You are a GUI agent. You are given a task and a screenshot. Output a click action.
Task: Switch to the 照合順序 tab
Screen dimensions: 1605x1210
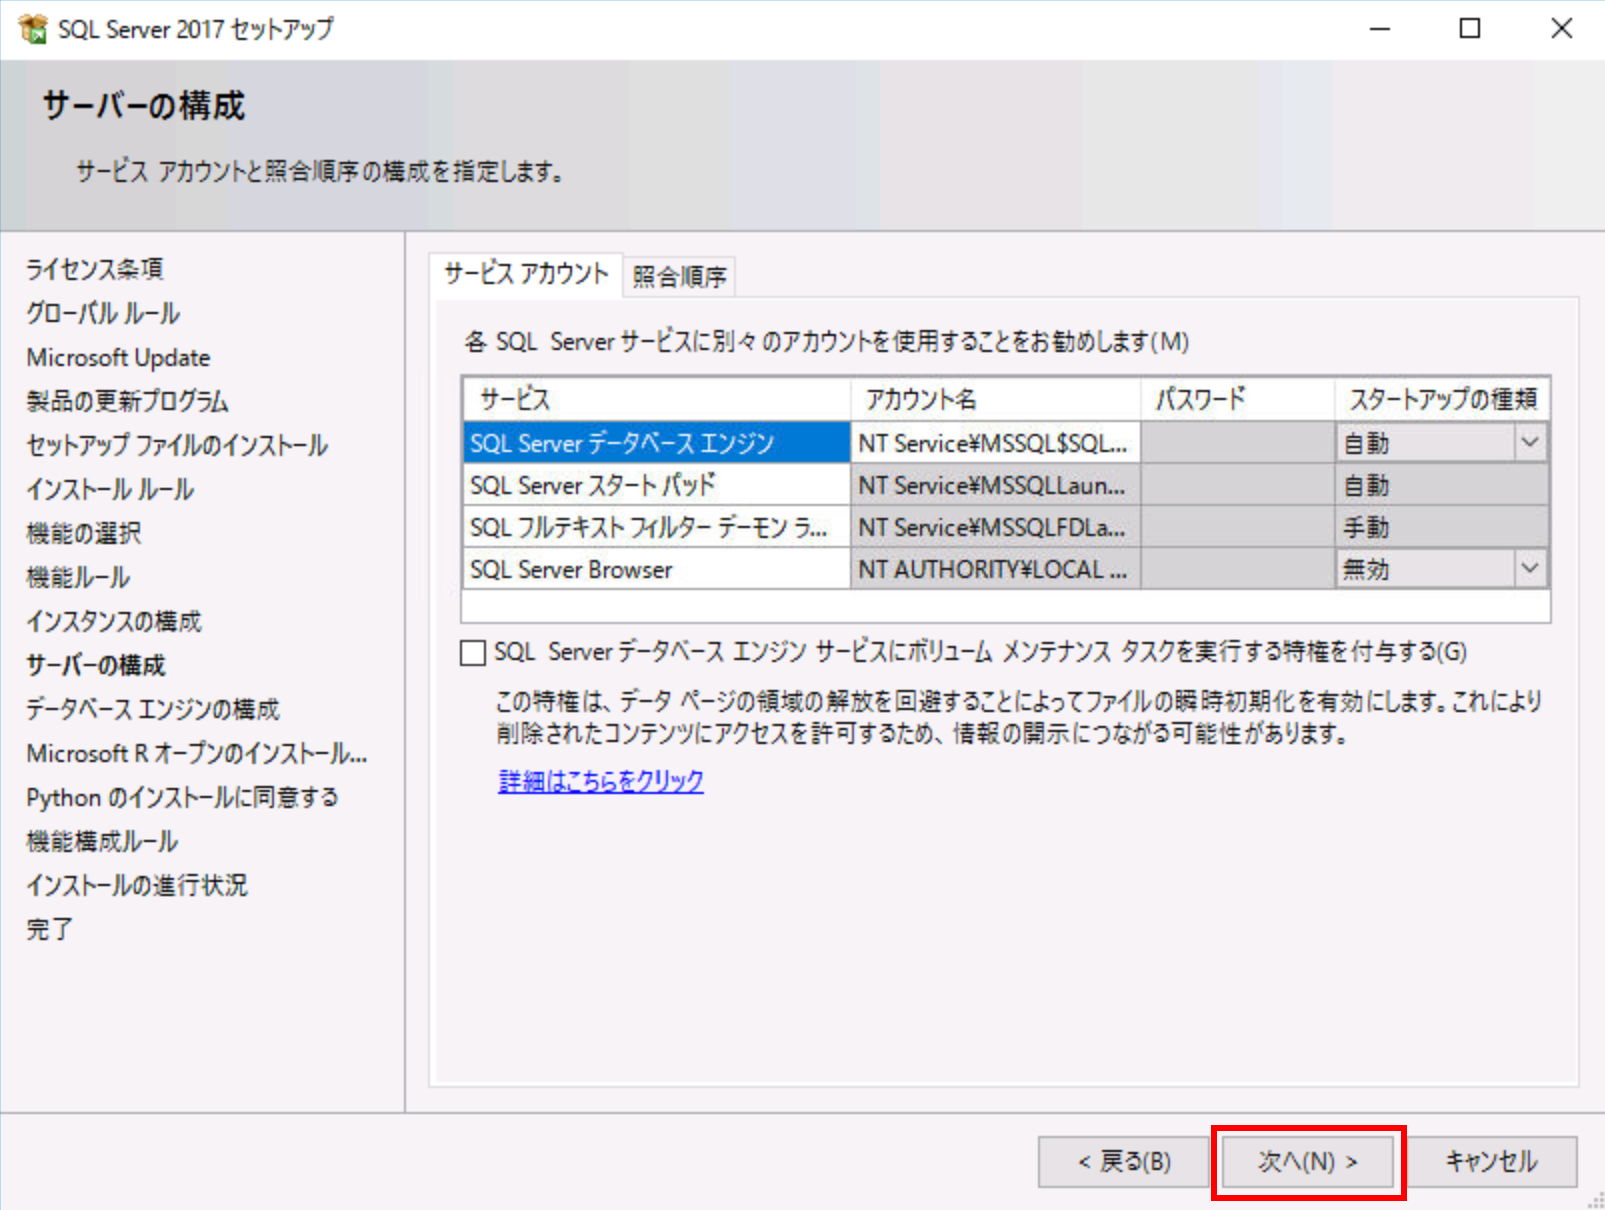point(680,276)
